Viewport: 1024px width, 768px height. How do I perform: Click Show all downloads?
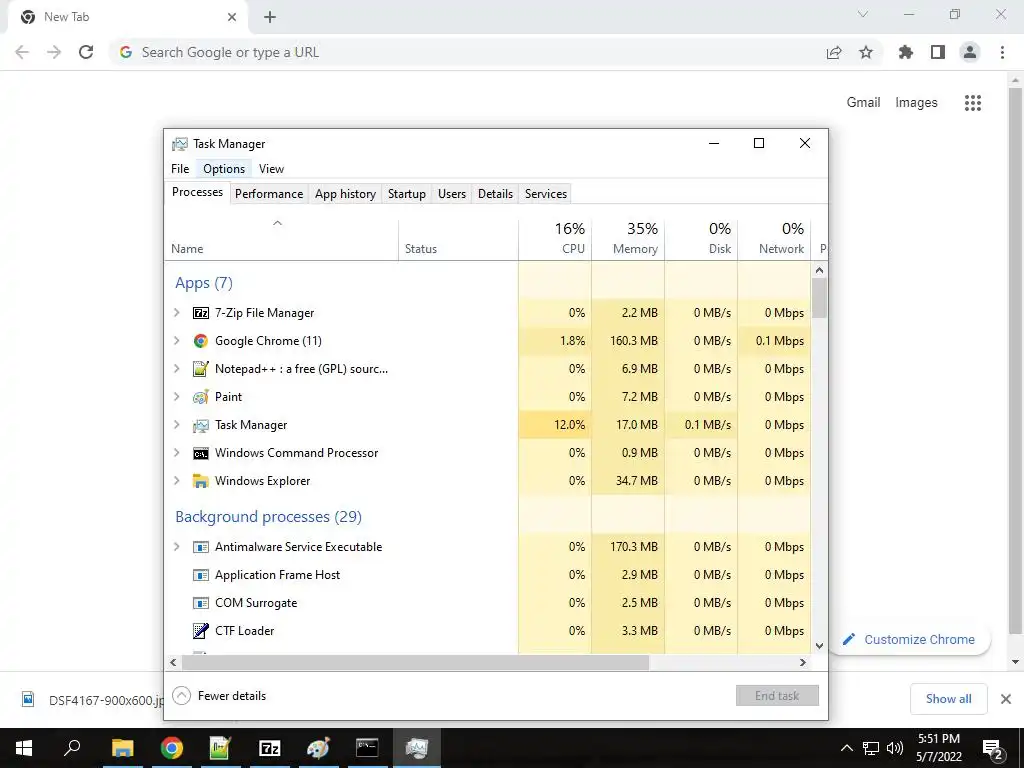point(948,699)
